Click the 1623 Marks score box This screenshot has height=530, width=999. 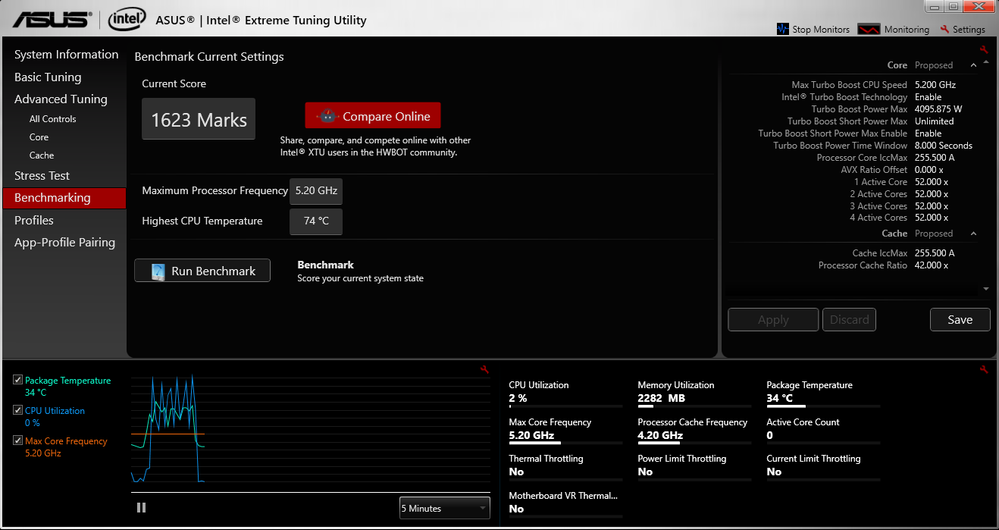point(198,119)
